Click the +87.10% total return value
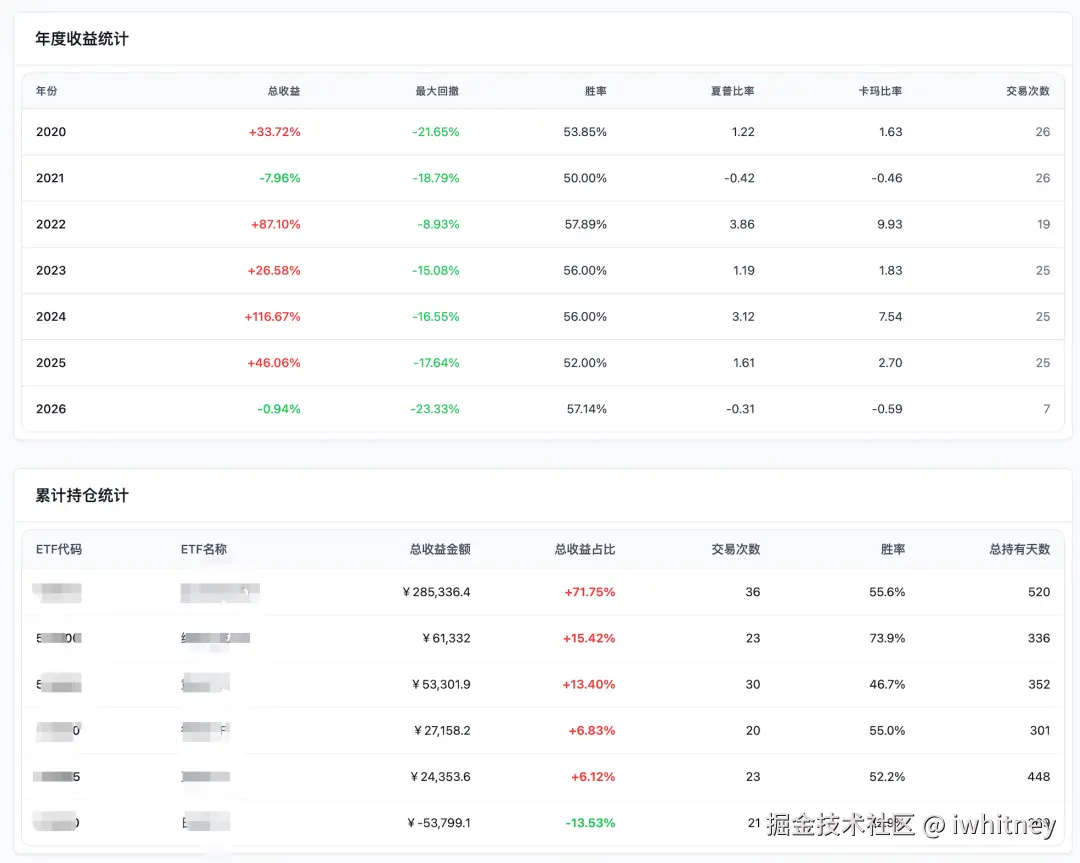Image resolution: width=1080 pixels, height=863 pixels. click(276, 224)
